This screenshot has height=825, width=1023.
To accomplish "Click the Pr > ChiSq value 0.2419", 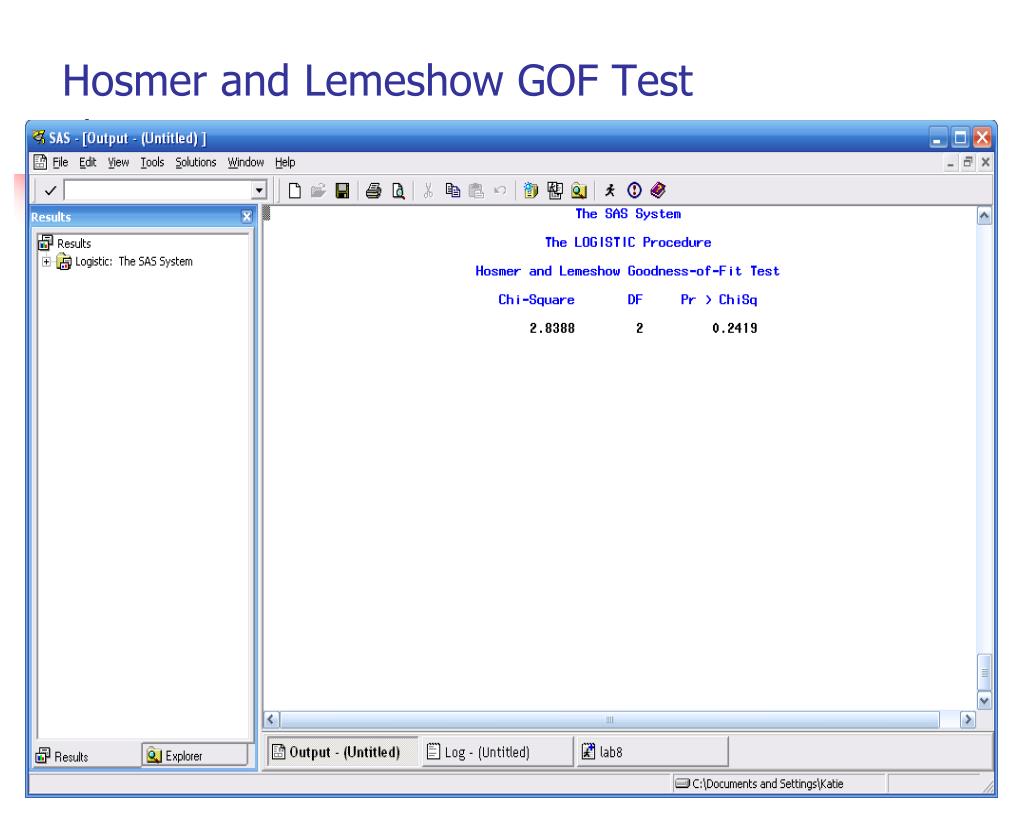I will 735,328.
